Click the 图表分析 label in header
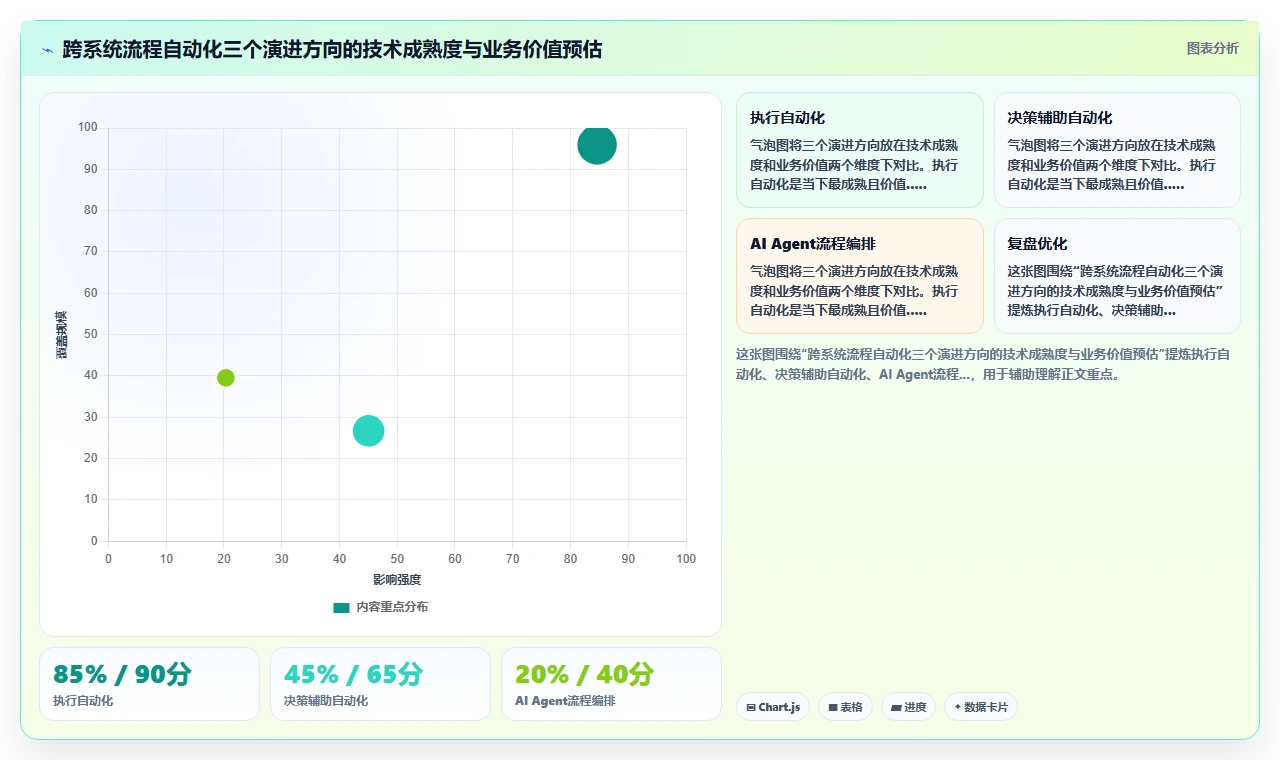 click(1212, 48)
